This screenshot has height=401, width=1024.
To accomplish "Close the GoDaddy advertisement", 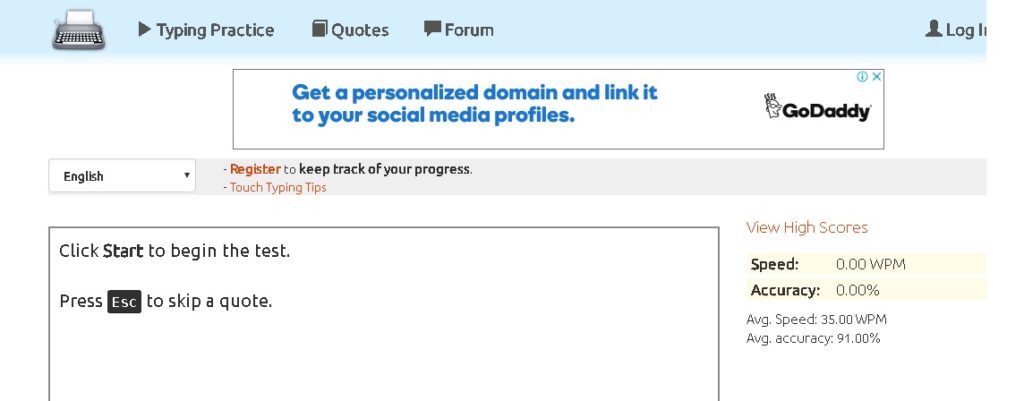I will tap(877, 76).
